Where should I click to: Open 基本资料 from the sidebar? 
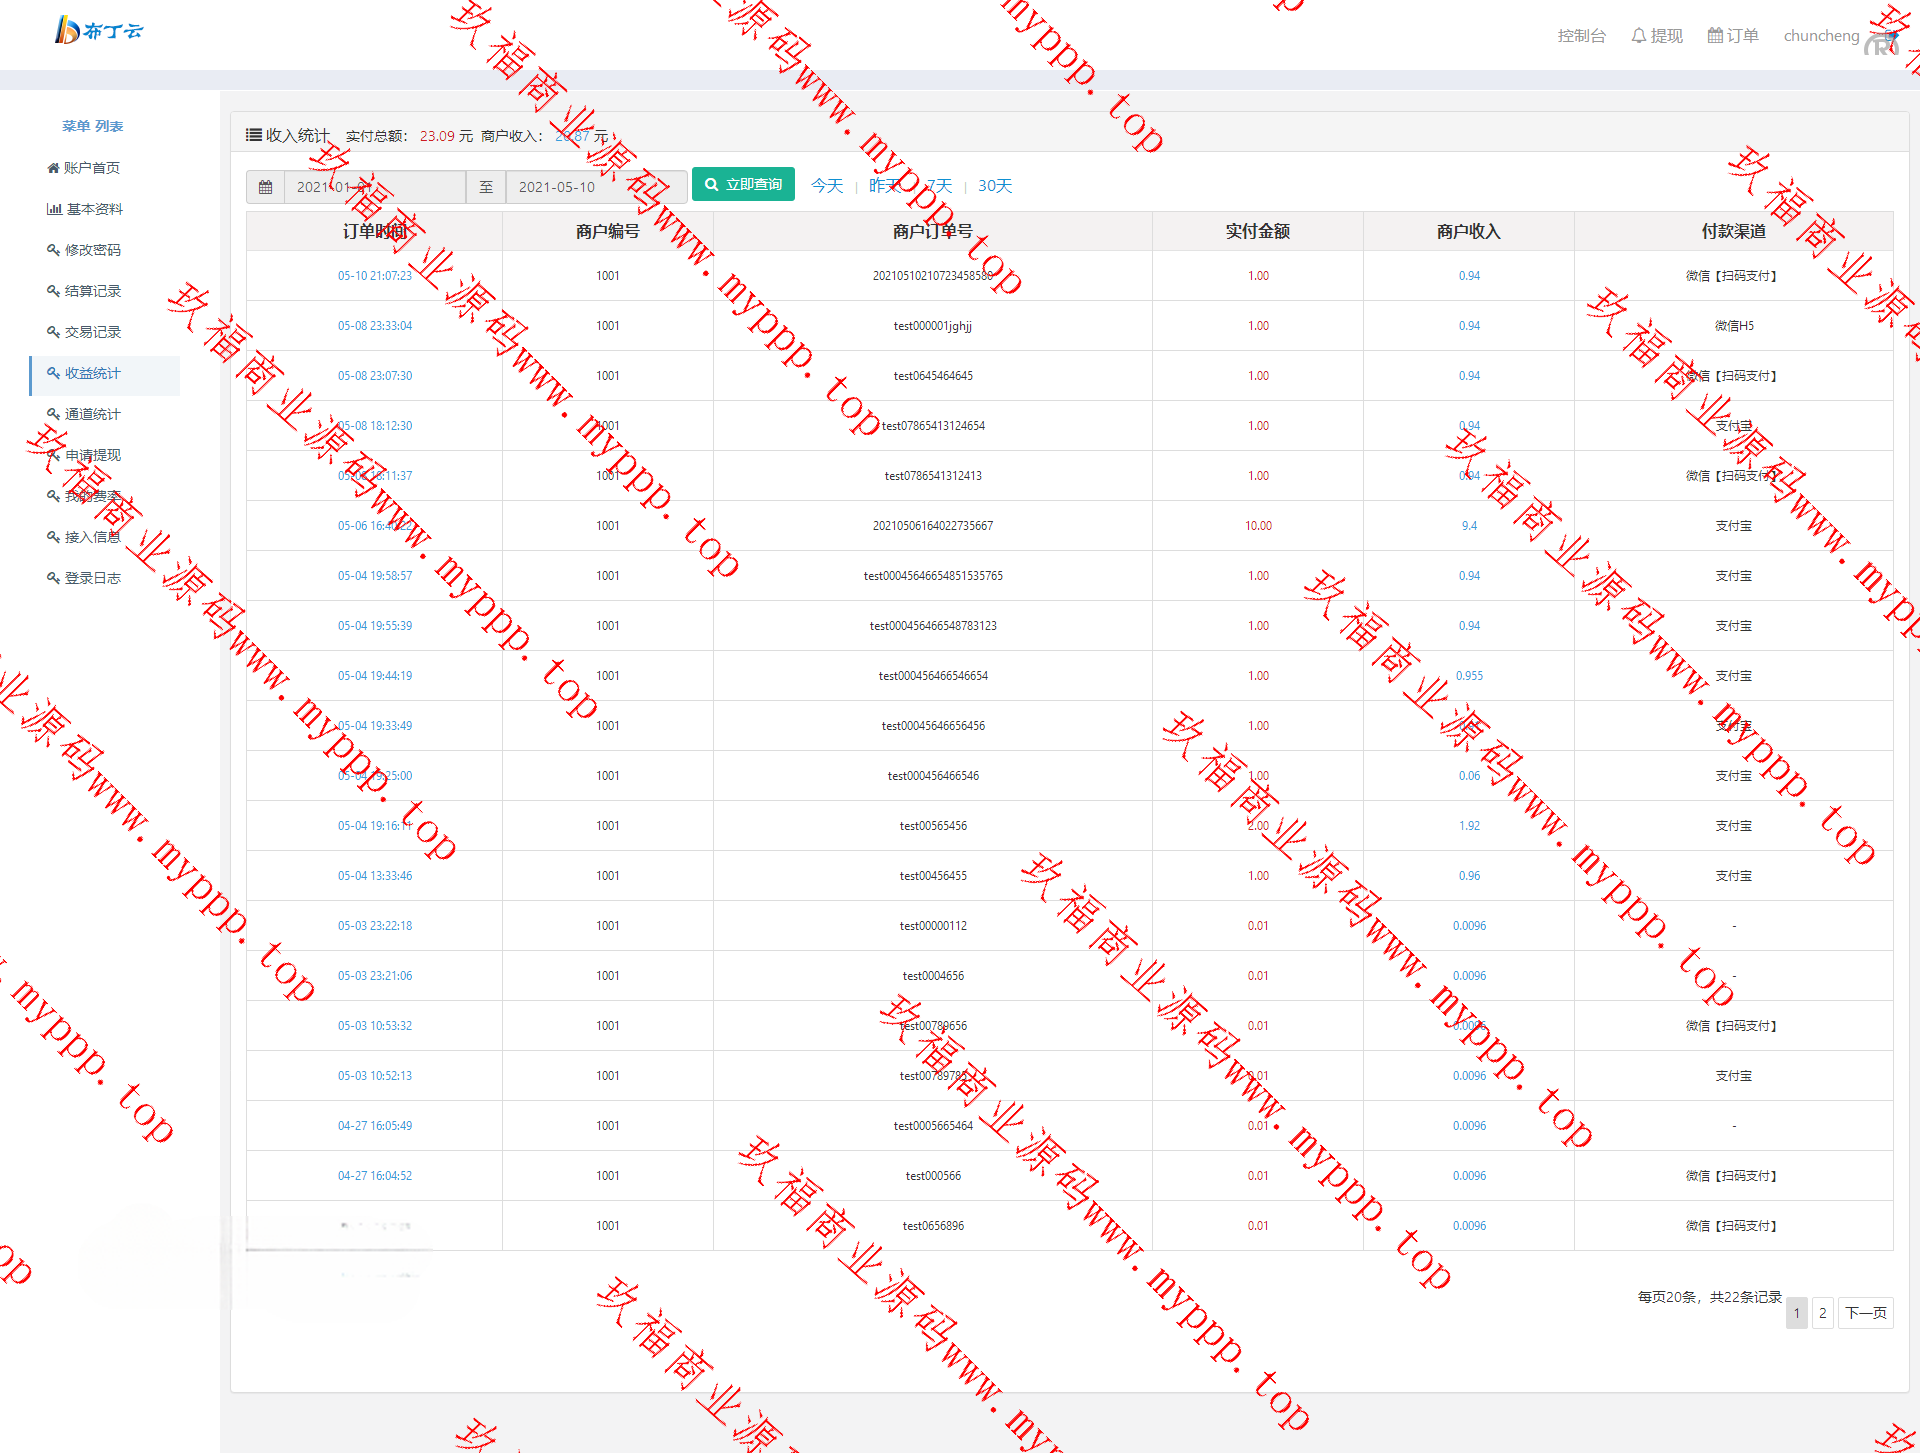click(94, 209)
